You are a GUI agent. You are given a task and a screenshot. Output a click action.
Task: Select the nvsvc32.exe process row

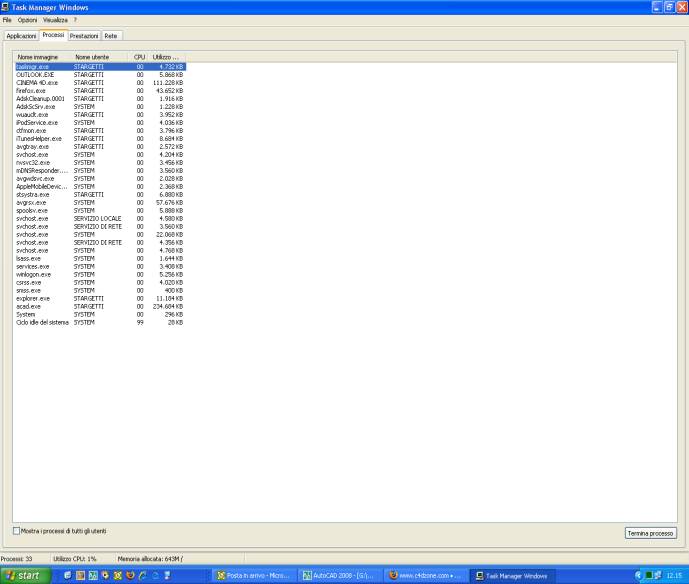point(100,163)
